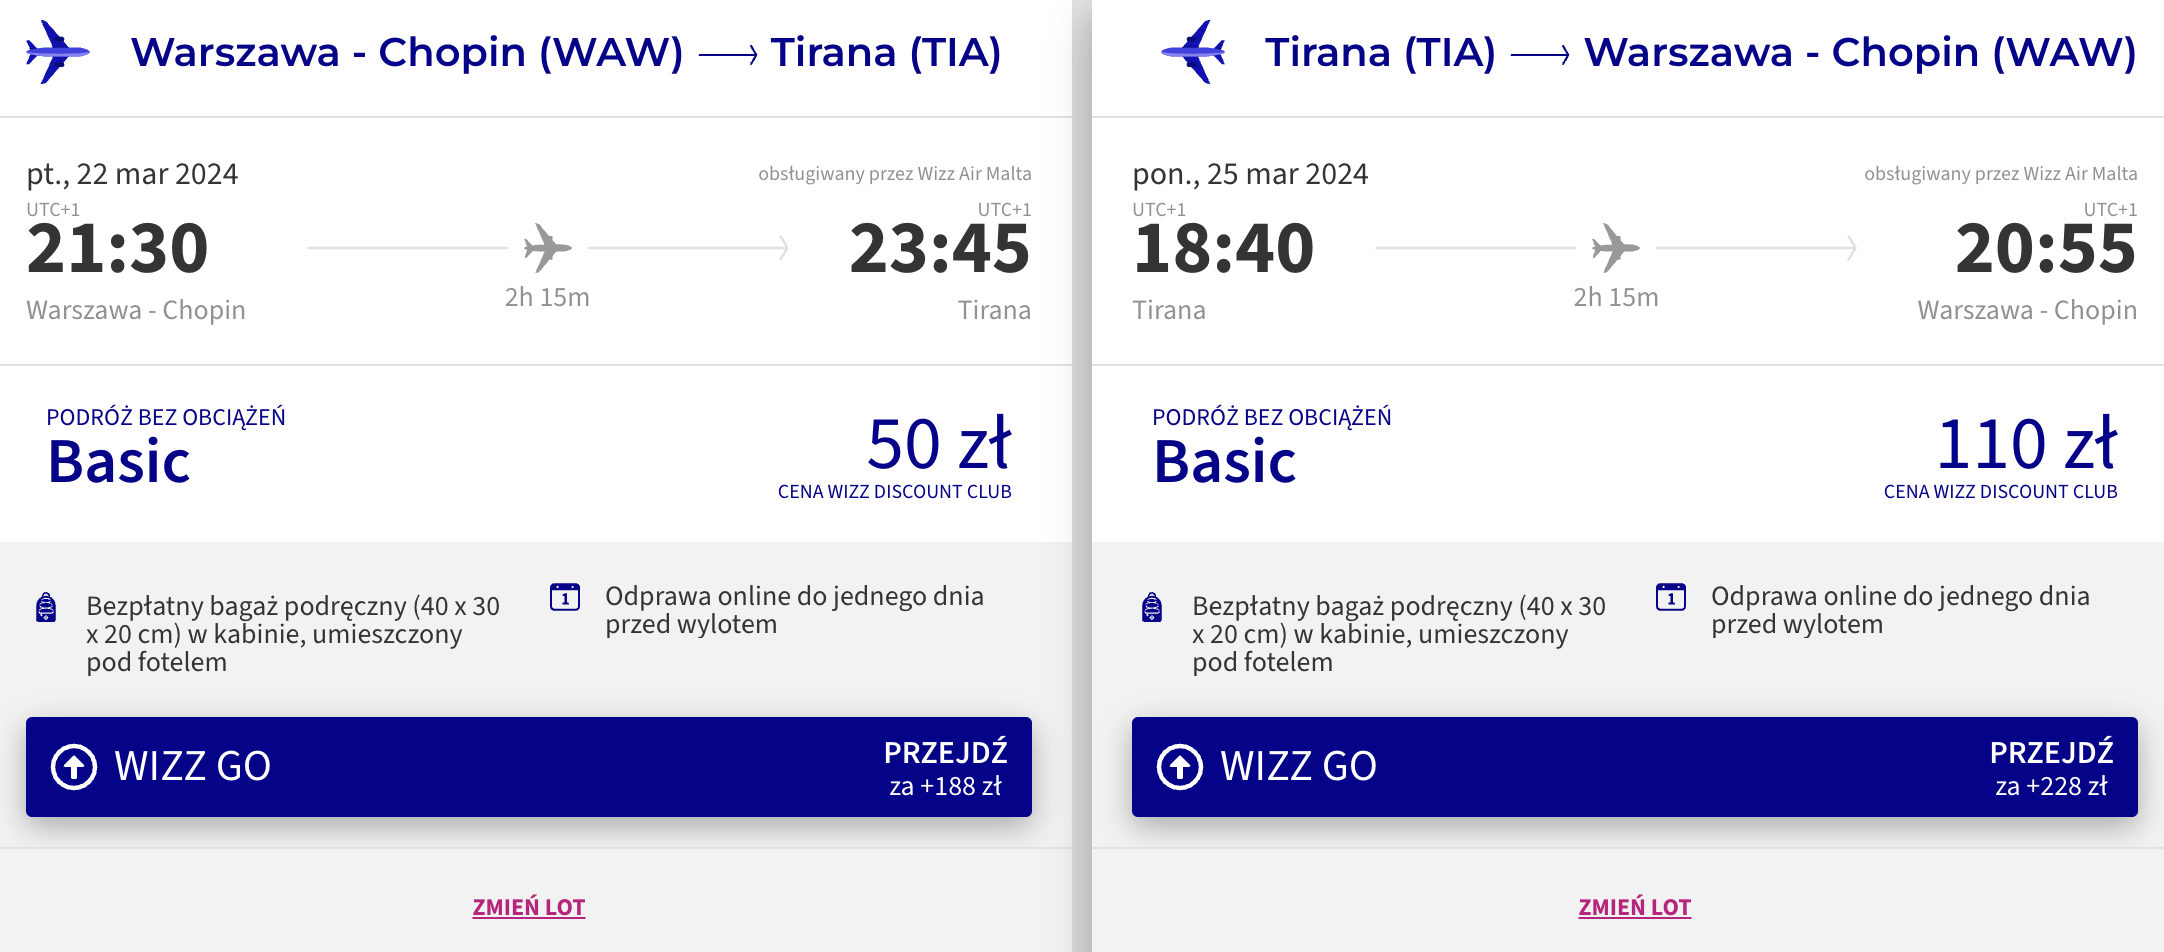Click the upgrade arrow icon in right WIZZ GO button
Viewport: 2164px width, 952px height.
coord(1180,767)
